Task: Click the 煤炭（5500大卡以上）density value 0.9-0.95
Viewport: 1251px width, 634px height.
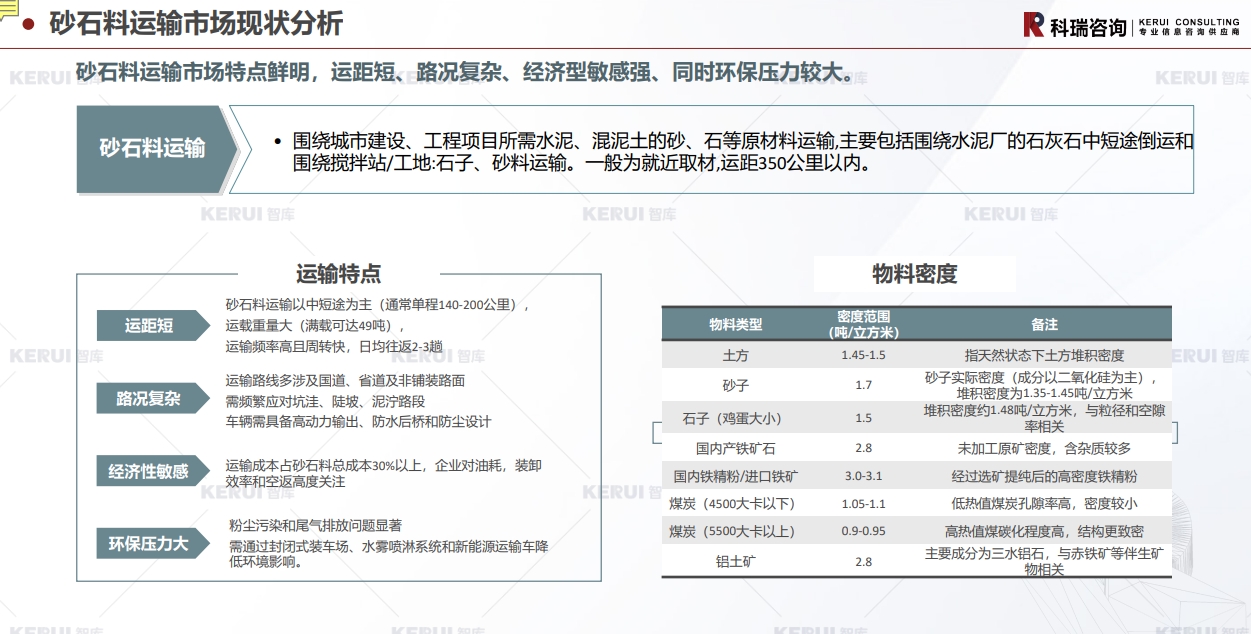Action: 863,531
